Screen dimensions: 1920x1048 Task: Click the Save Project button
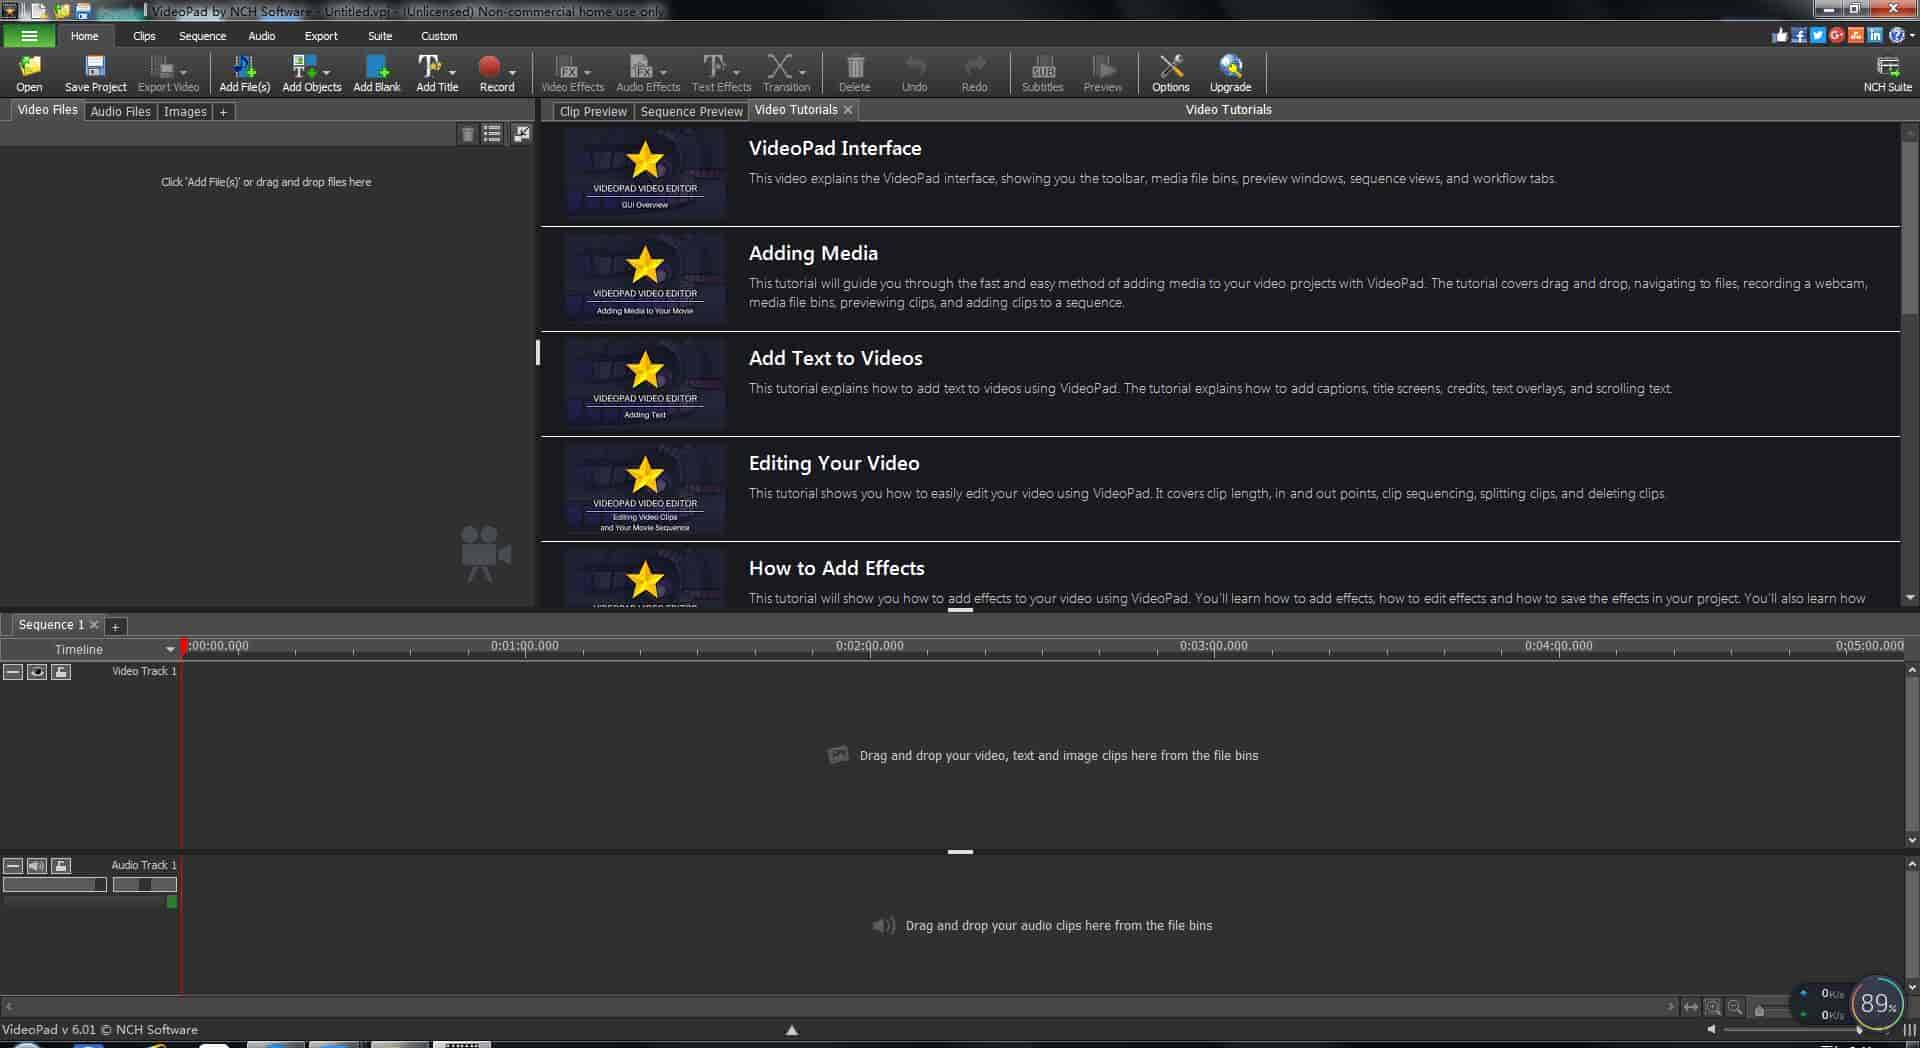click(94, 70)
